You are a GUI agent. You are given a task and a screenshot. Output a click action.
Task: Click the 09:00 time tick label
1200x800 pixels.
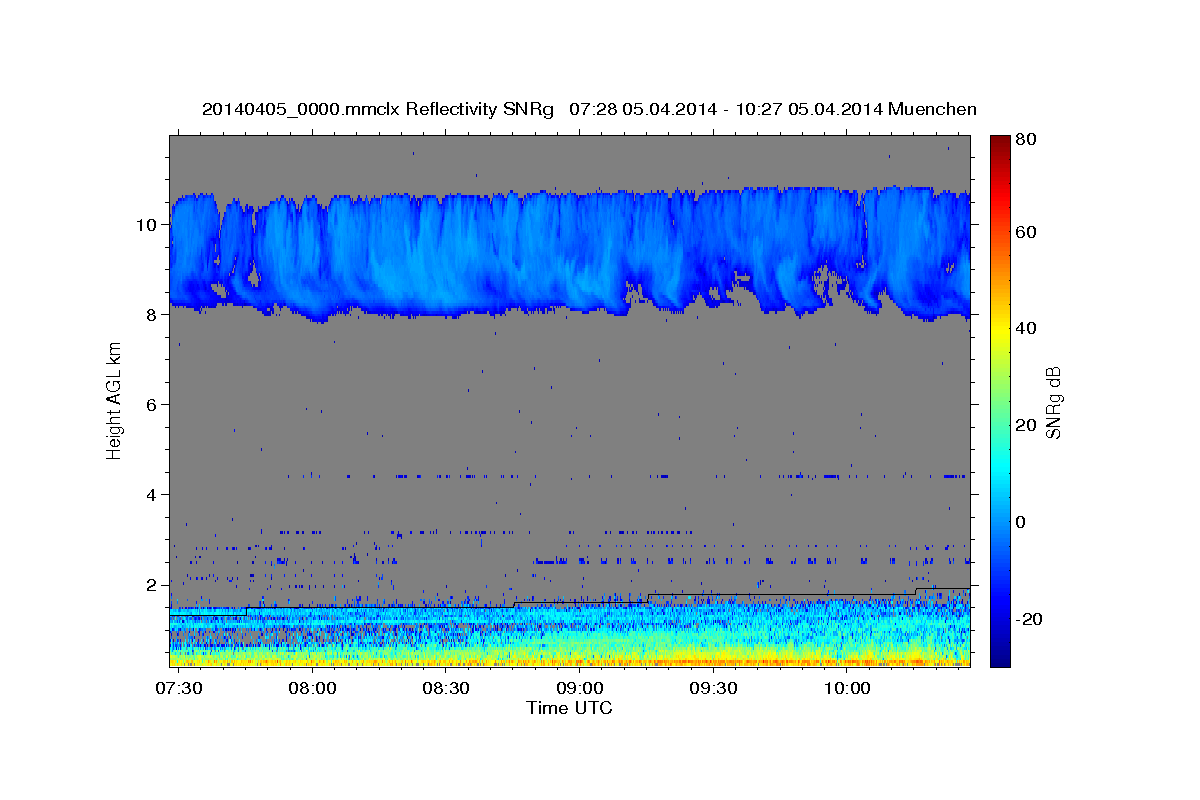point(579,688)
